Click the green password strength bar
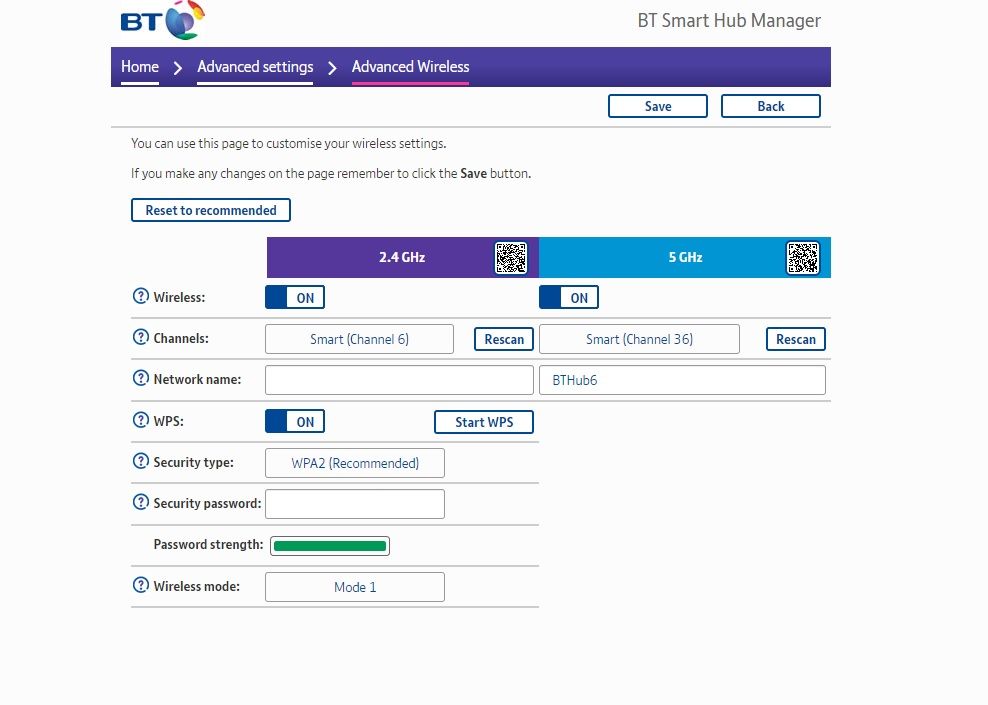 click(x=330, y=546)
